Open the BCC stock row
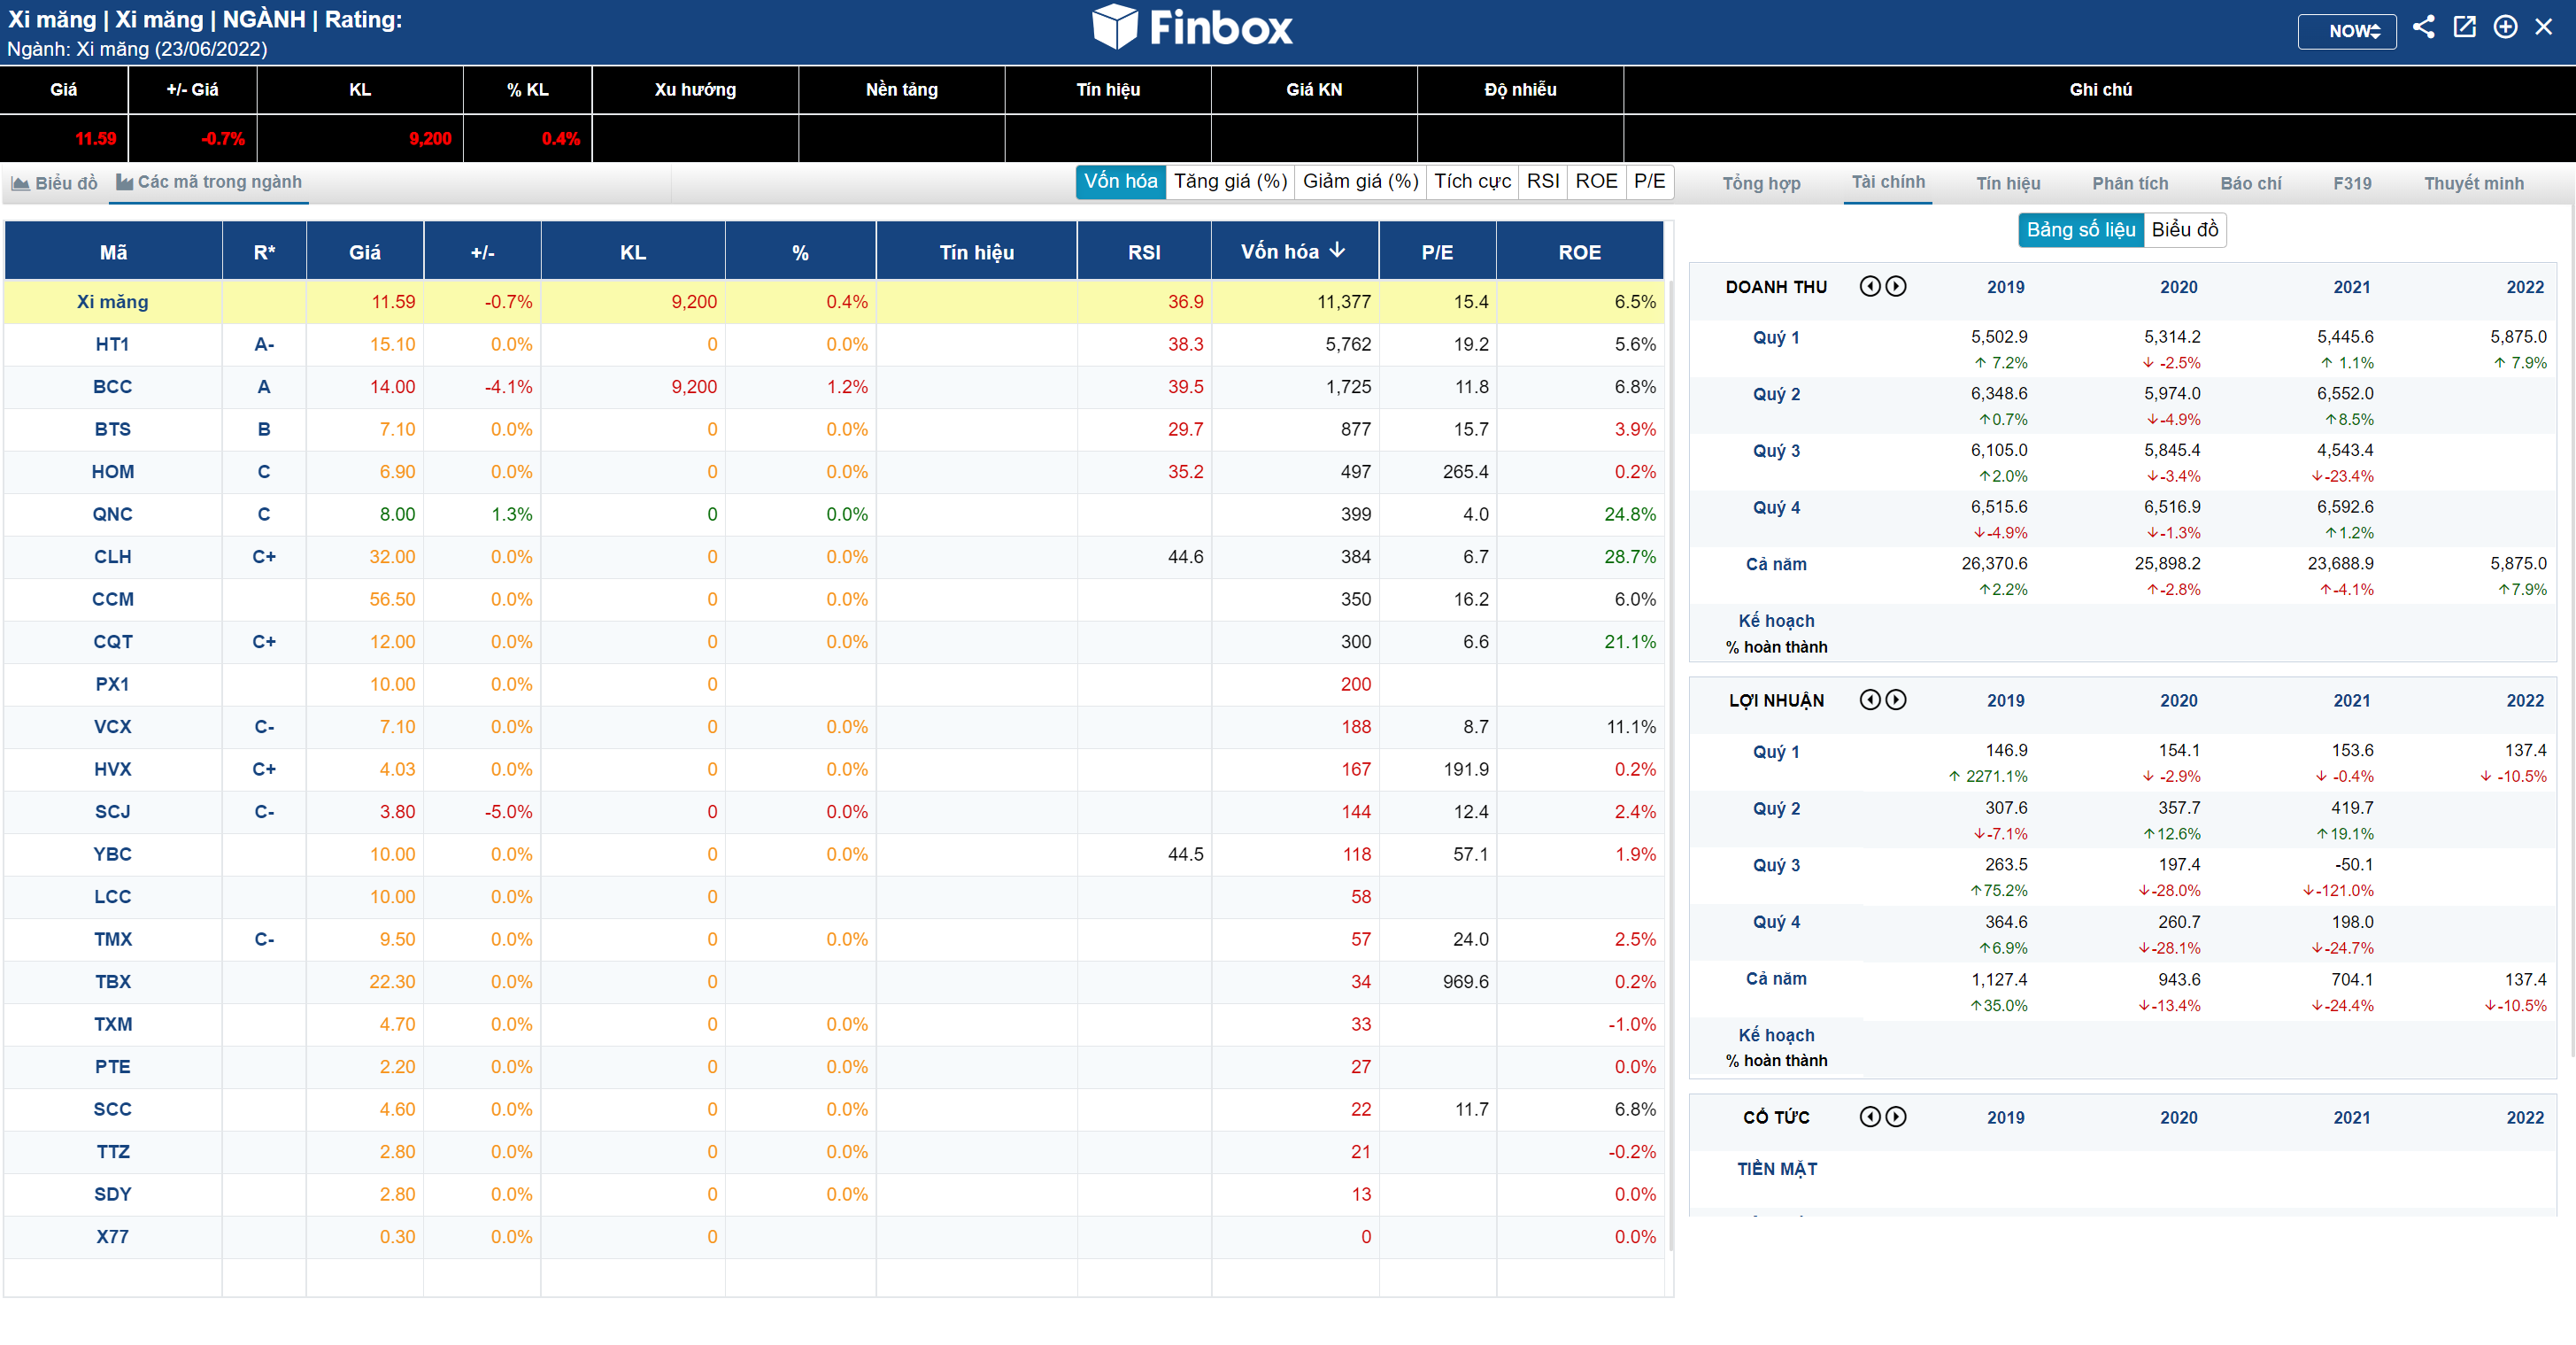2576x1345 pixels. (x=112, y=387)
